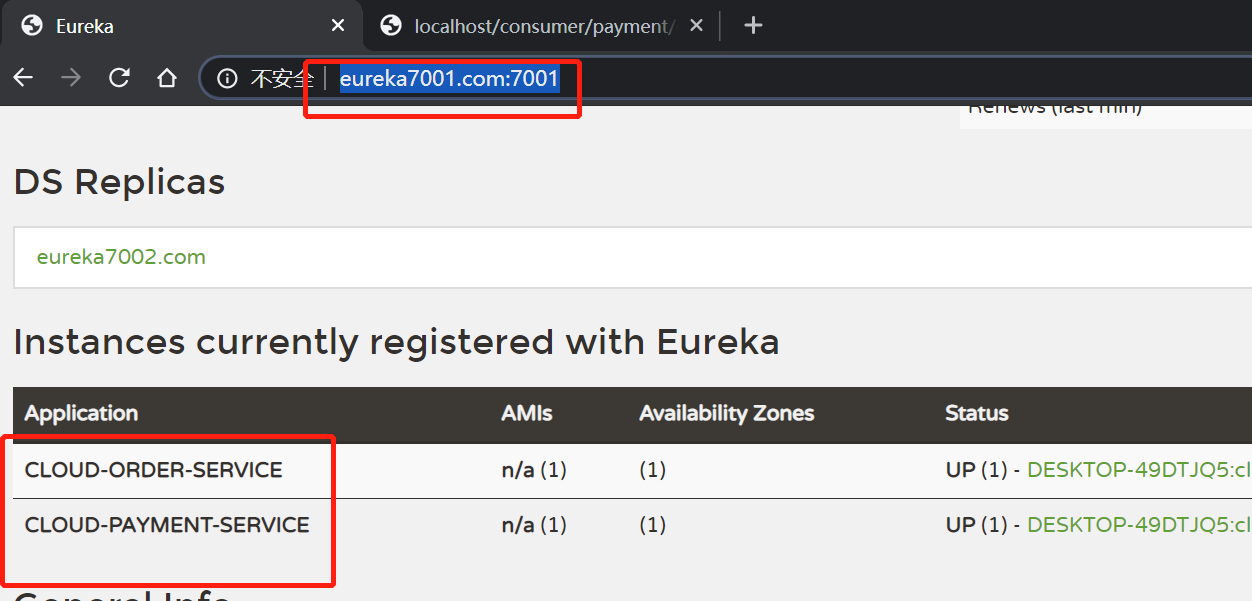Close the localhost/consumer/payment tab

coord(697,26)
